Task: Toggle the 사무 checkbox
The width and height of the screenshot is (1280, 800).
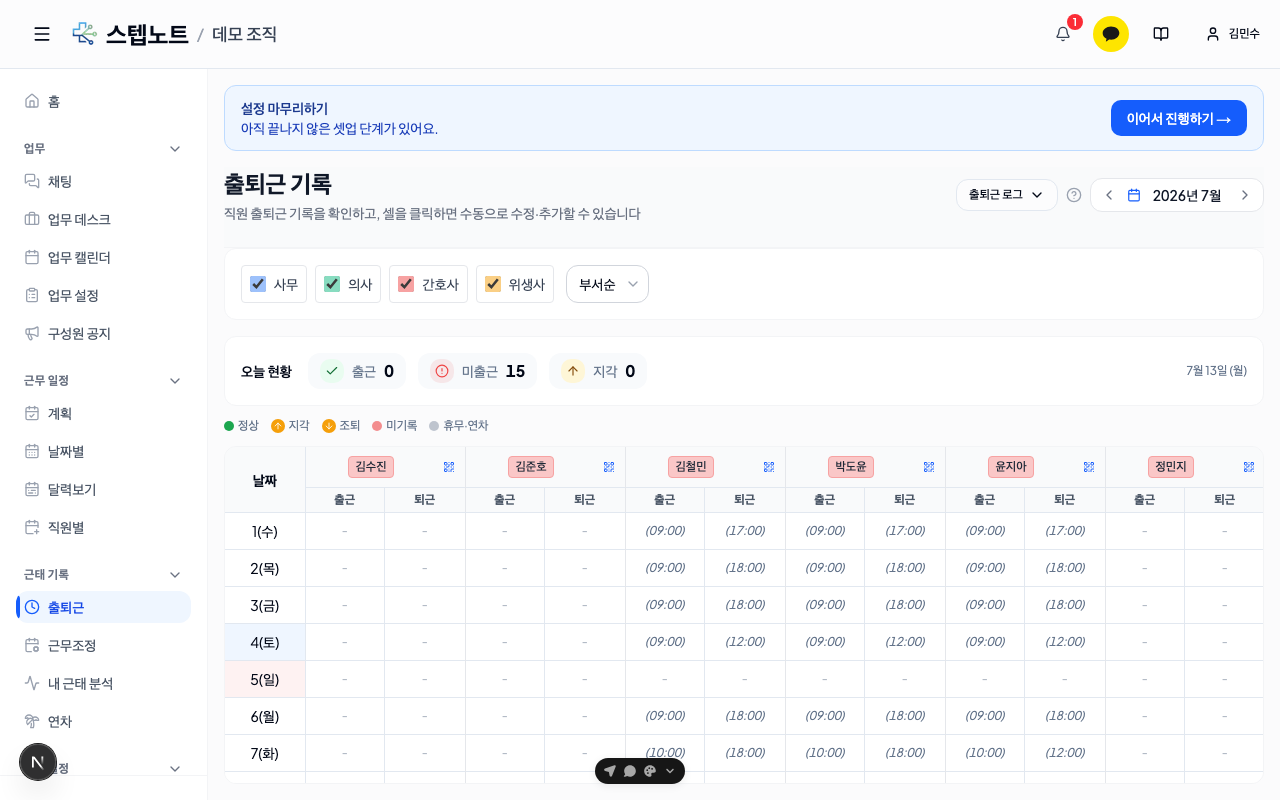Action: point(258,284)
